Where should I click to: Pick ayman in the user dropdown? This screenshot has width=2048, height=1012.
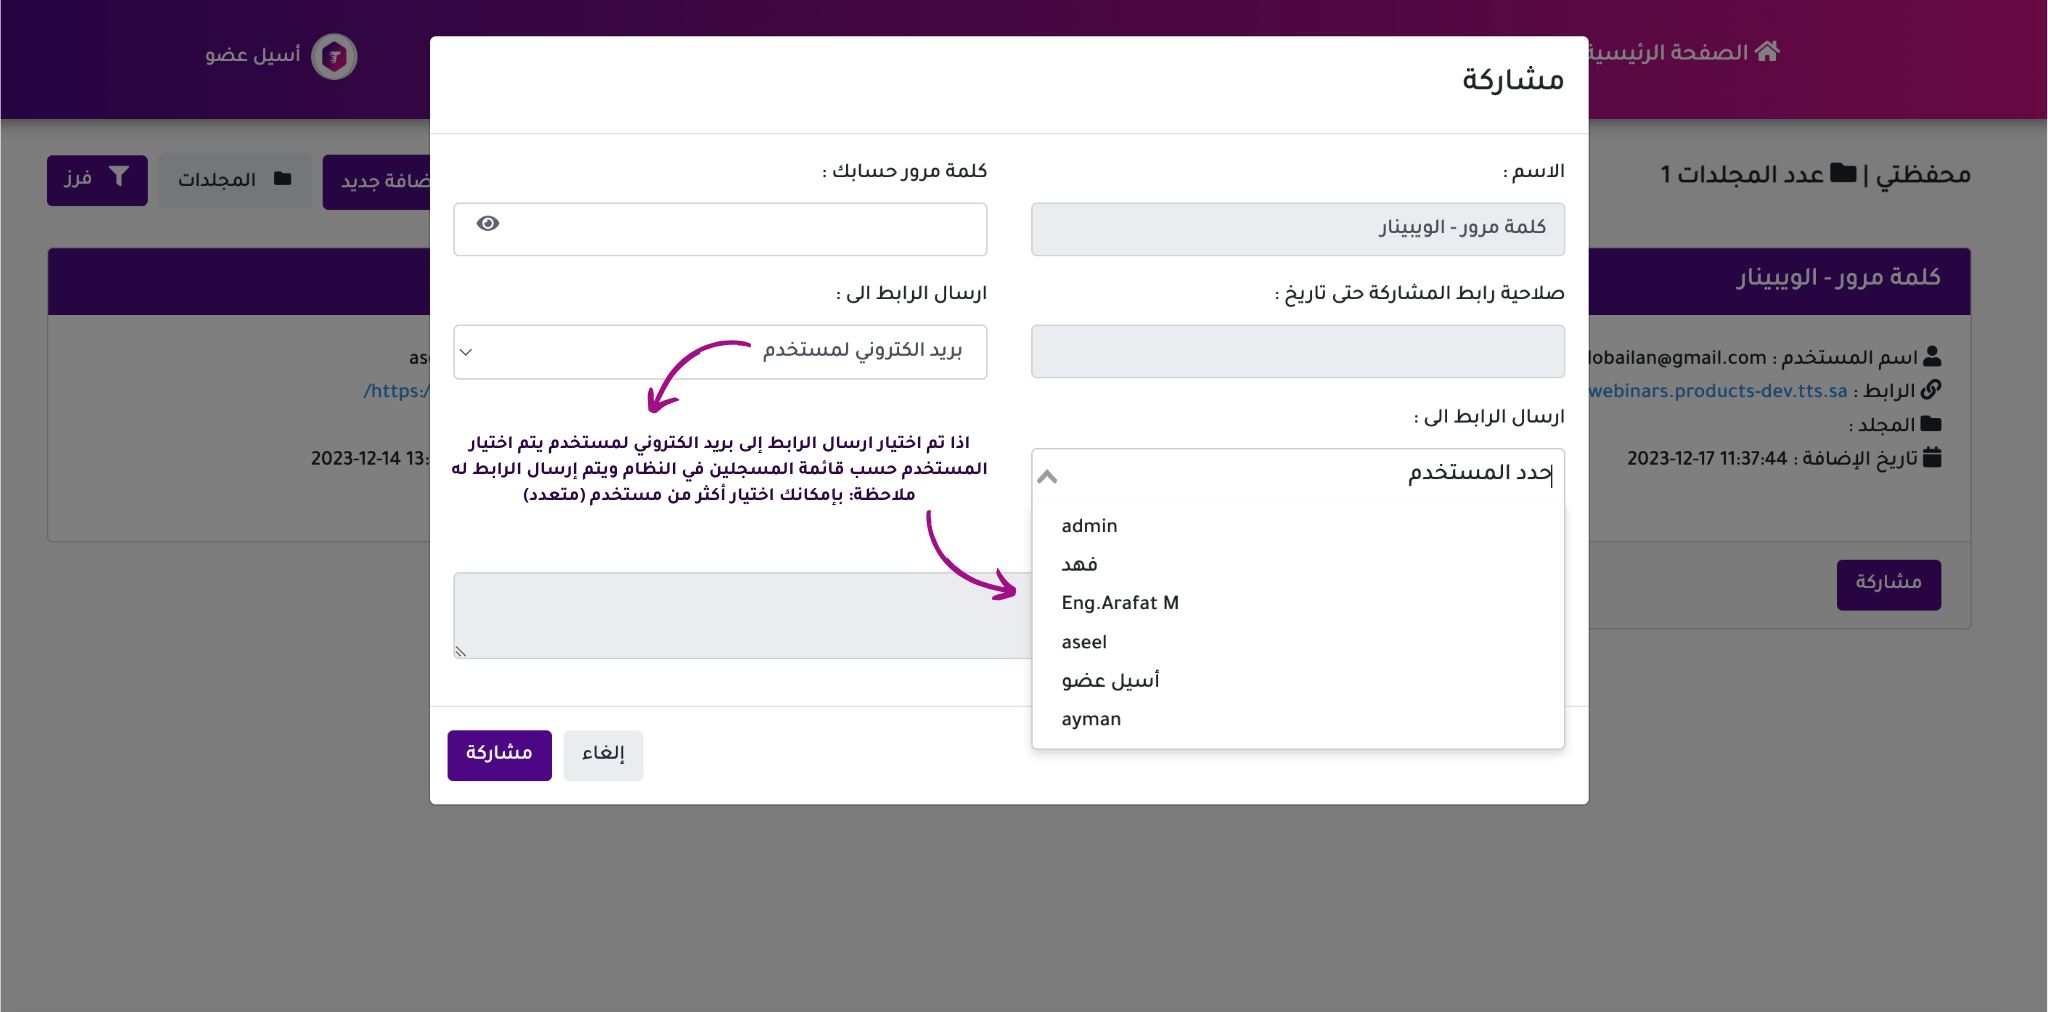coord(1091,719)
